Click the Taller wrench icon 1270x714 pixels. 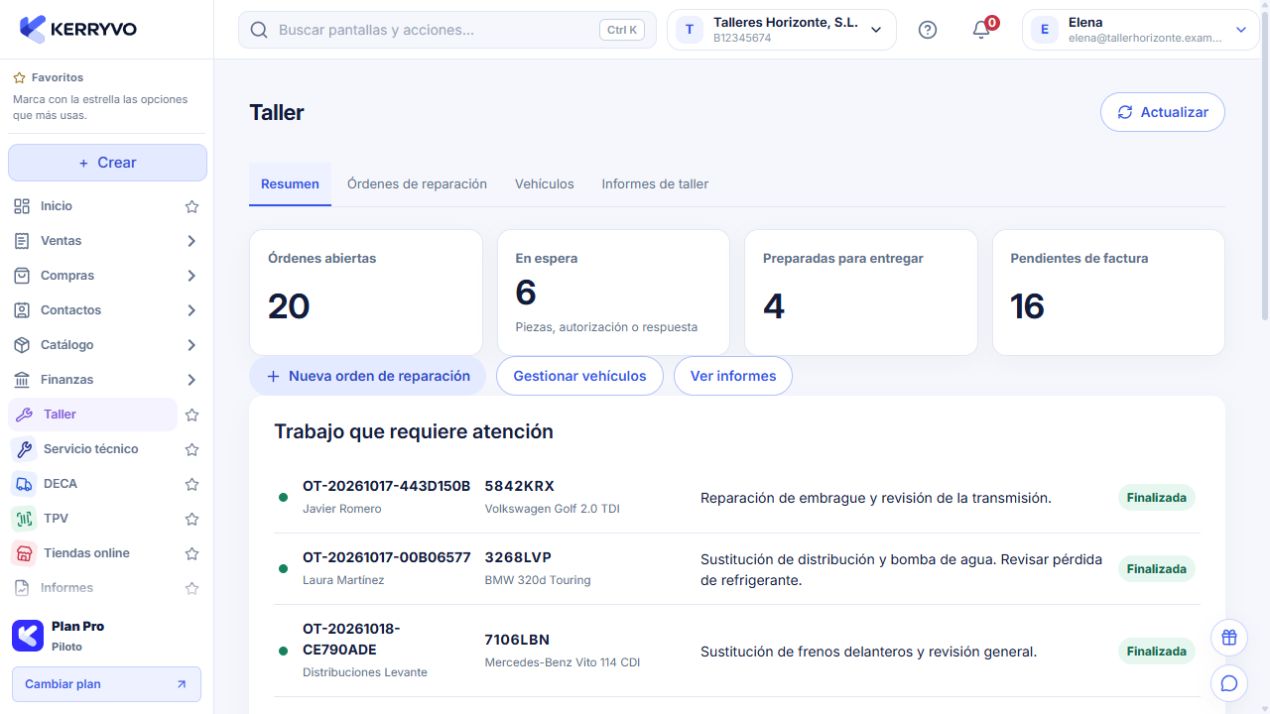coord(25,414)
